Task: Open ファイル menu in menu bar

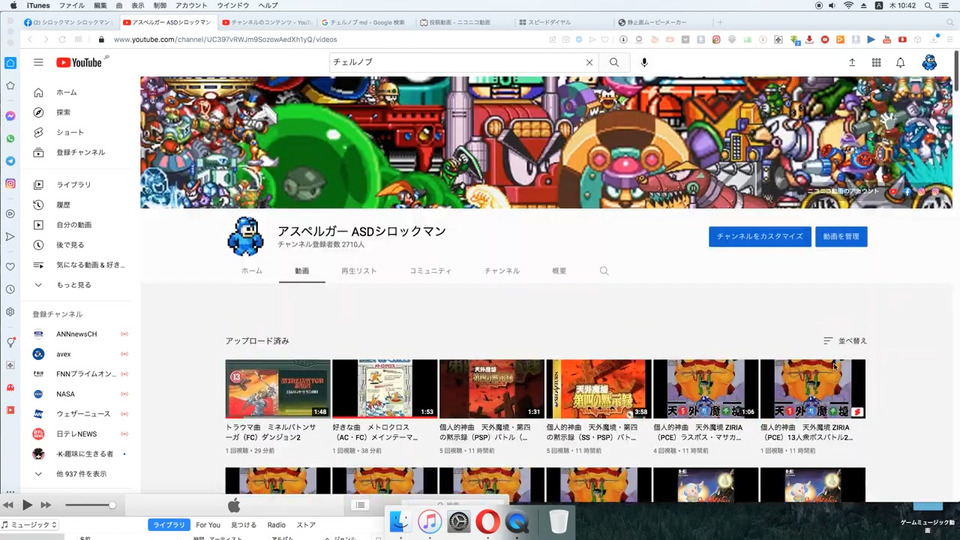Action: coord(72,6)
